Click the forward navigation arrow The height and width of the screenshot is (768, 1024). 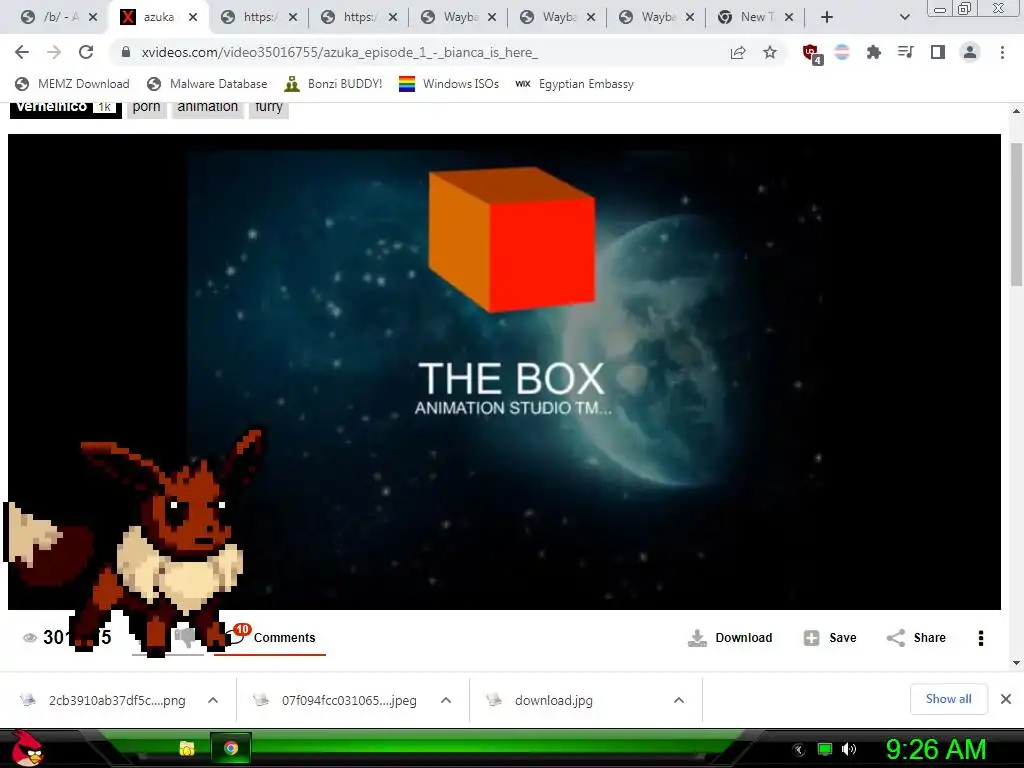click(x=54, y=52)
